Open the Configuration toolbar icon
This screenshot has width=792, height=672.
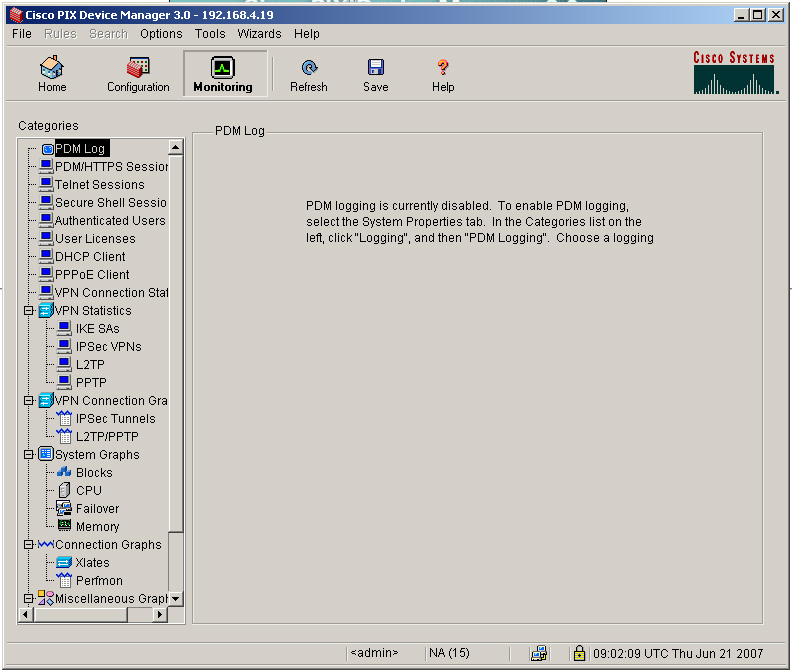(138, 68)
